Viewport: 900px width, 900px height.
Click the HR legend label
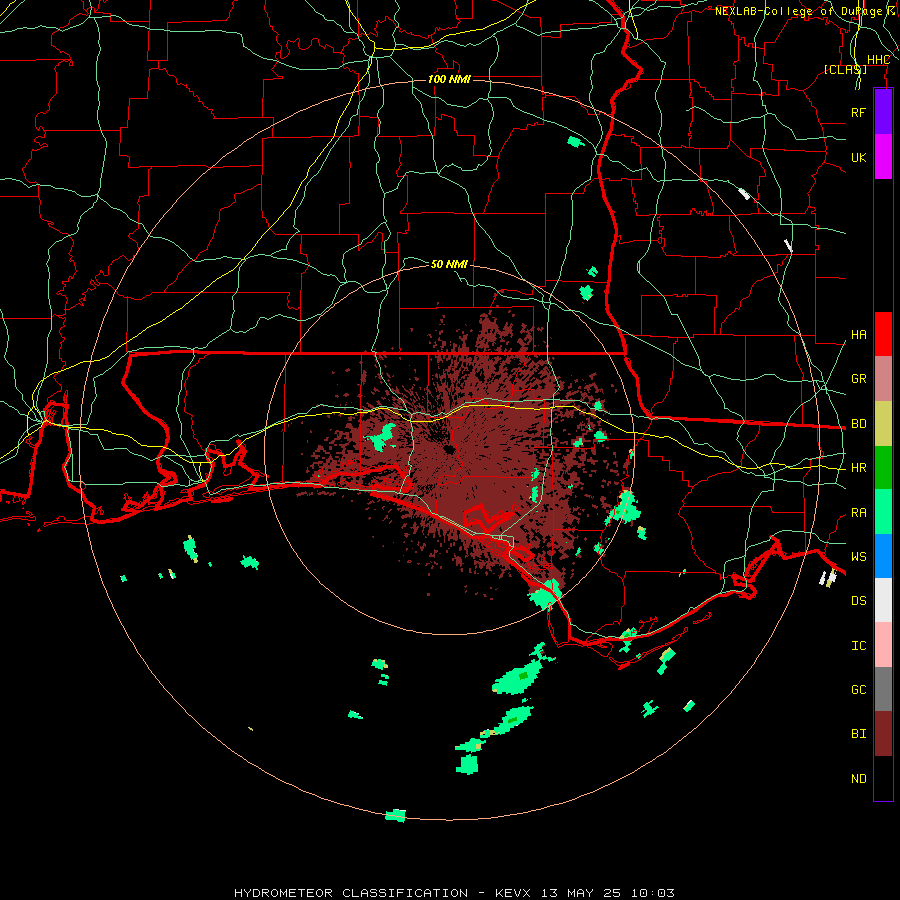858,468
